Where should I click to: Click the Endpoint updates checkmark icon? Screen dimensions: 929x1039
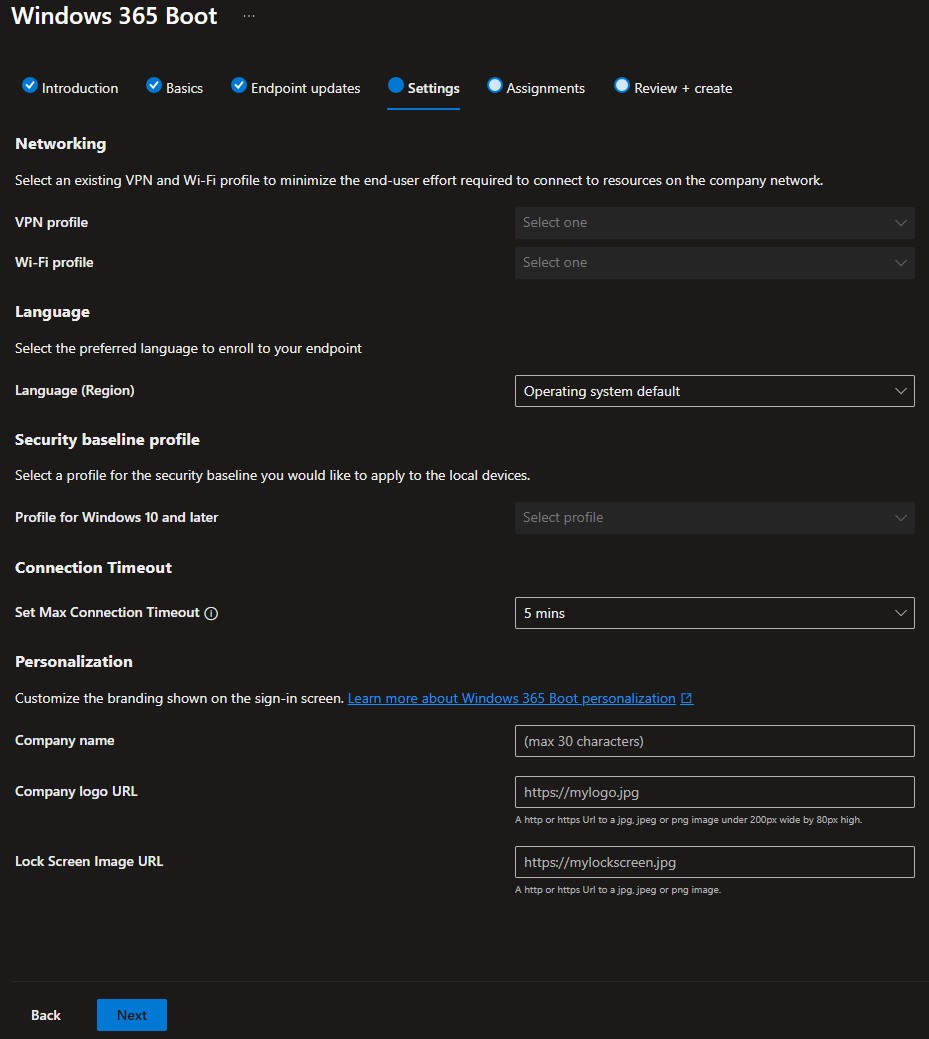(239, 86)
